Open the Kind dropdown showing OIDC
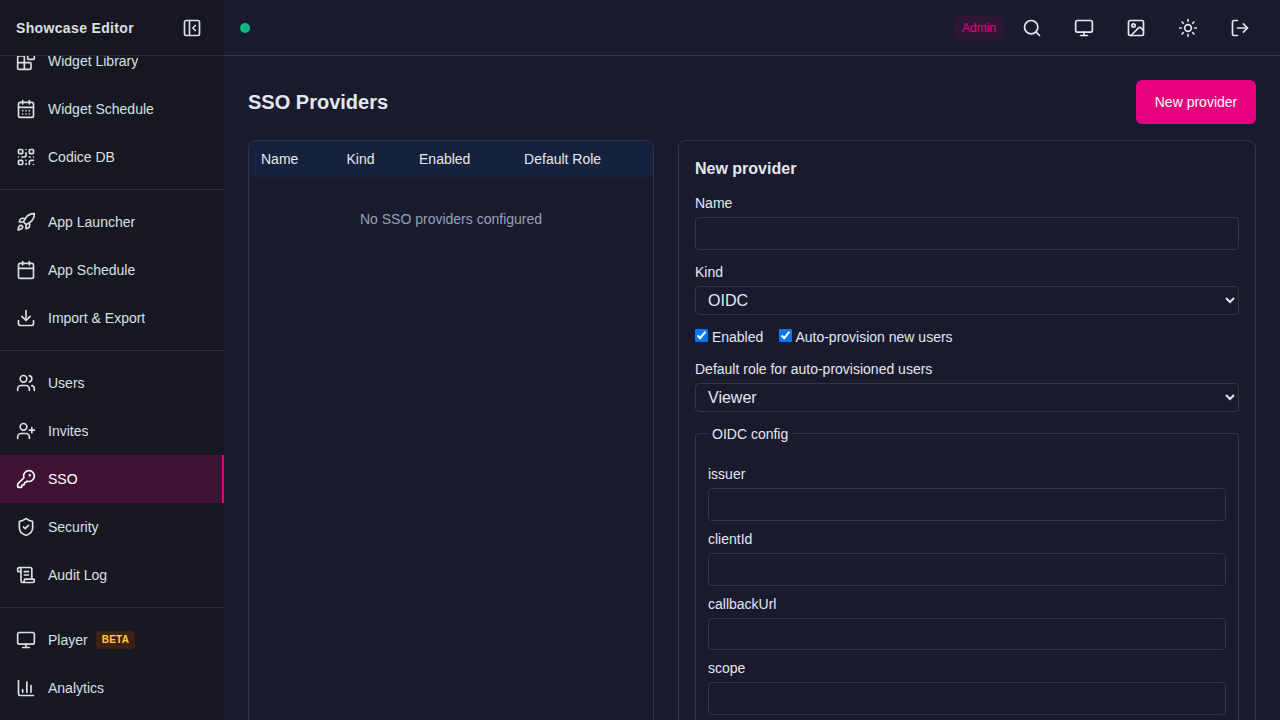The image size is (1280, 720). 967,301
